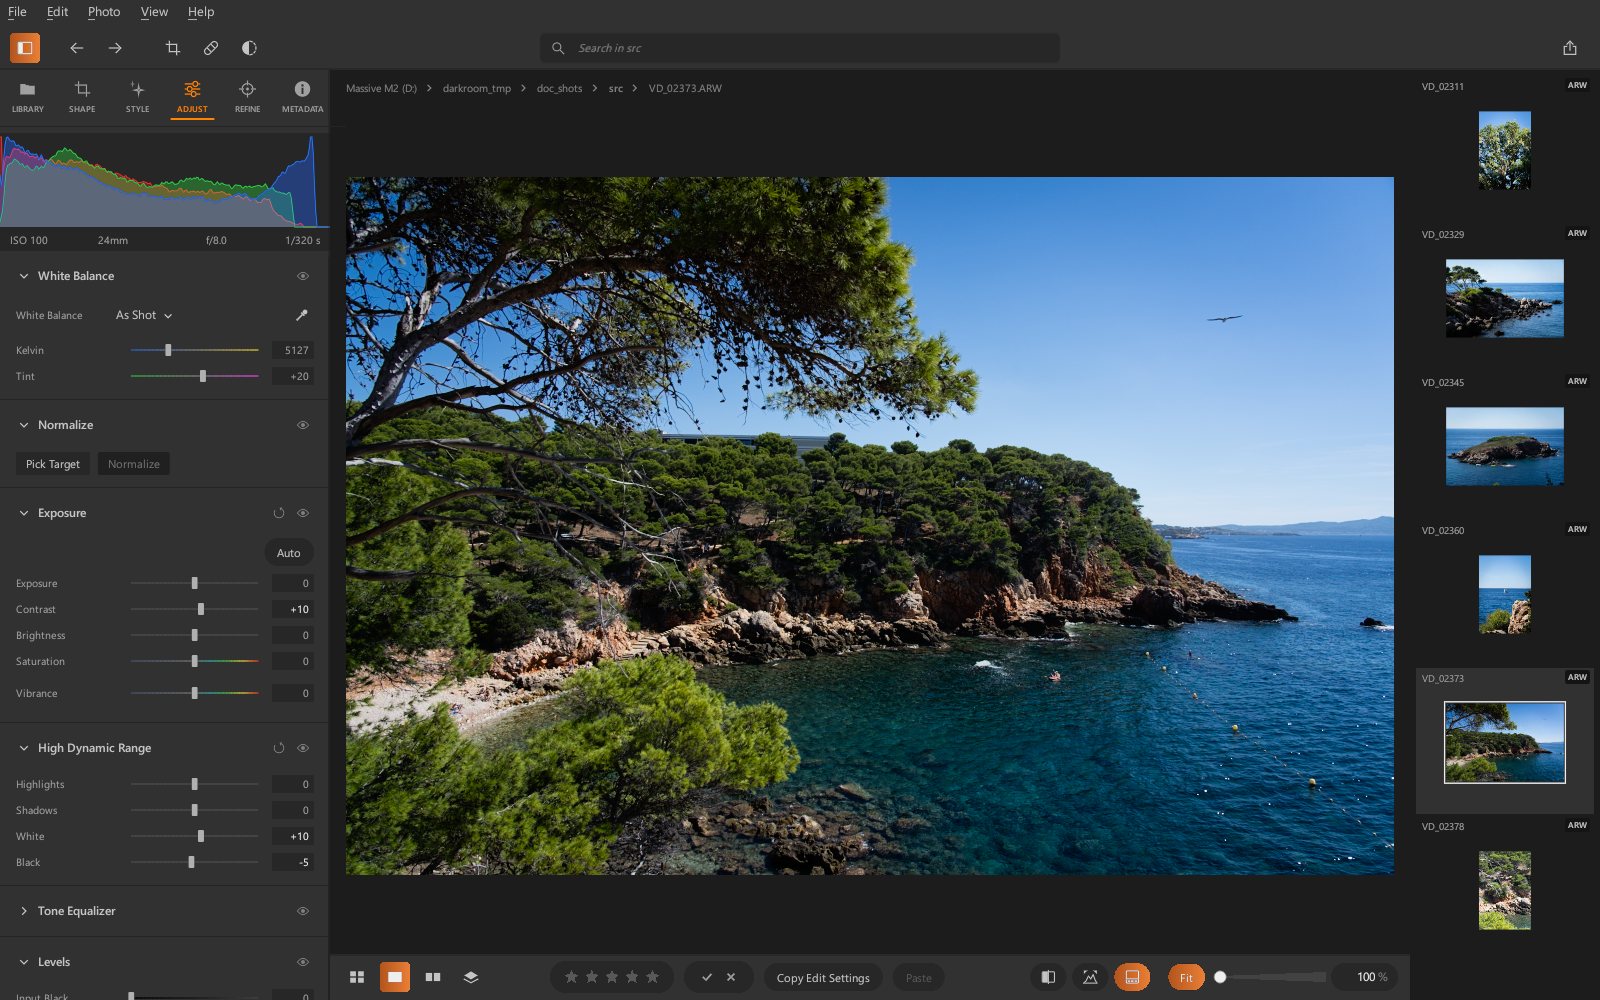
Task: Rate photo five stars
Action: coord(652,977)
